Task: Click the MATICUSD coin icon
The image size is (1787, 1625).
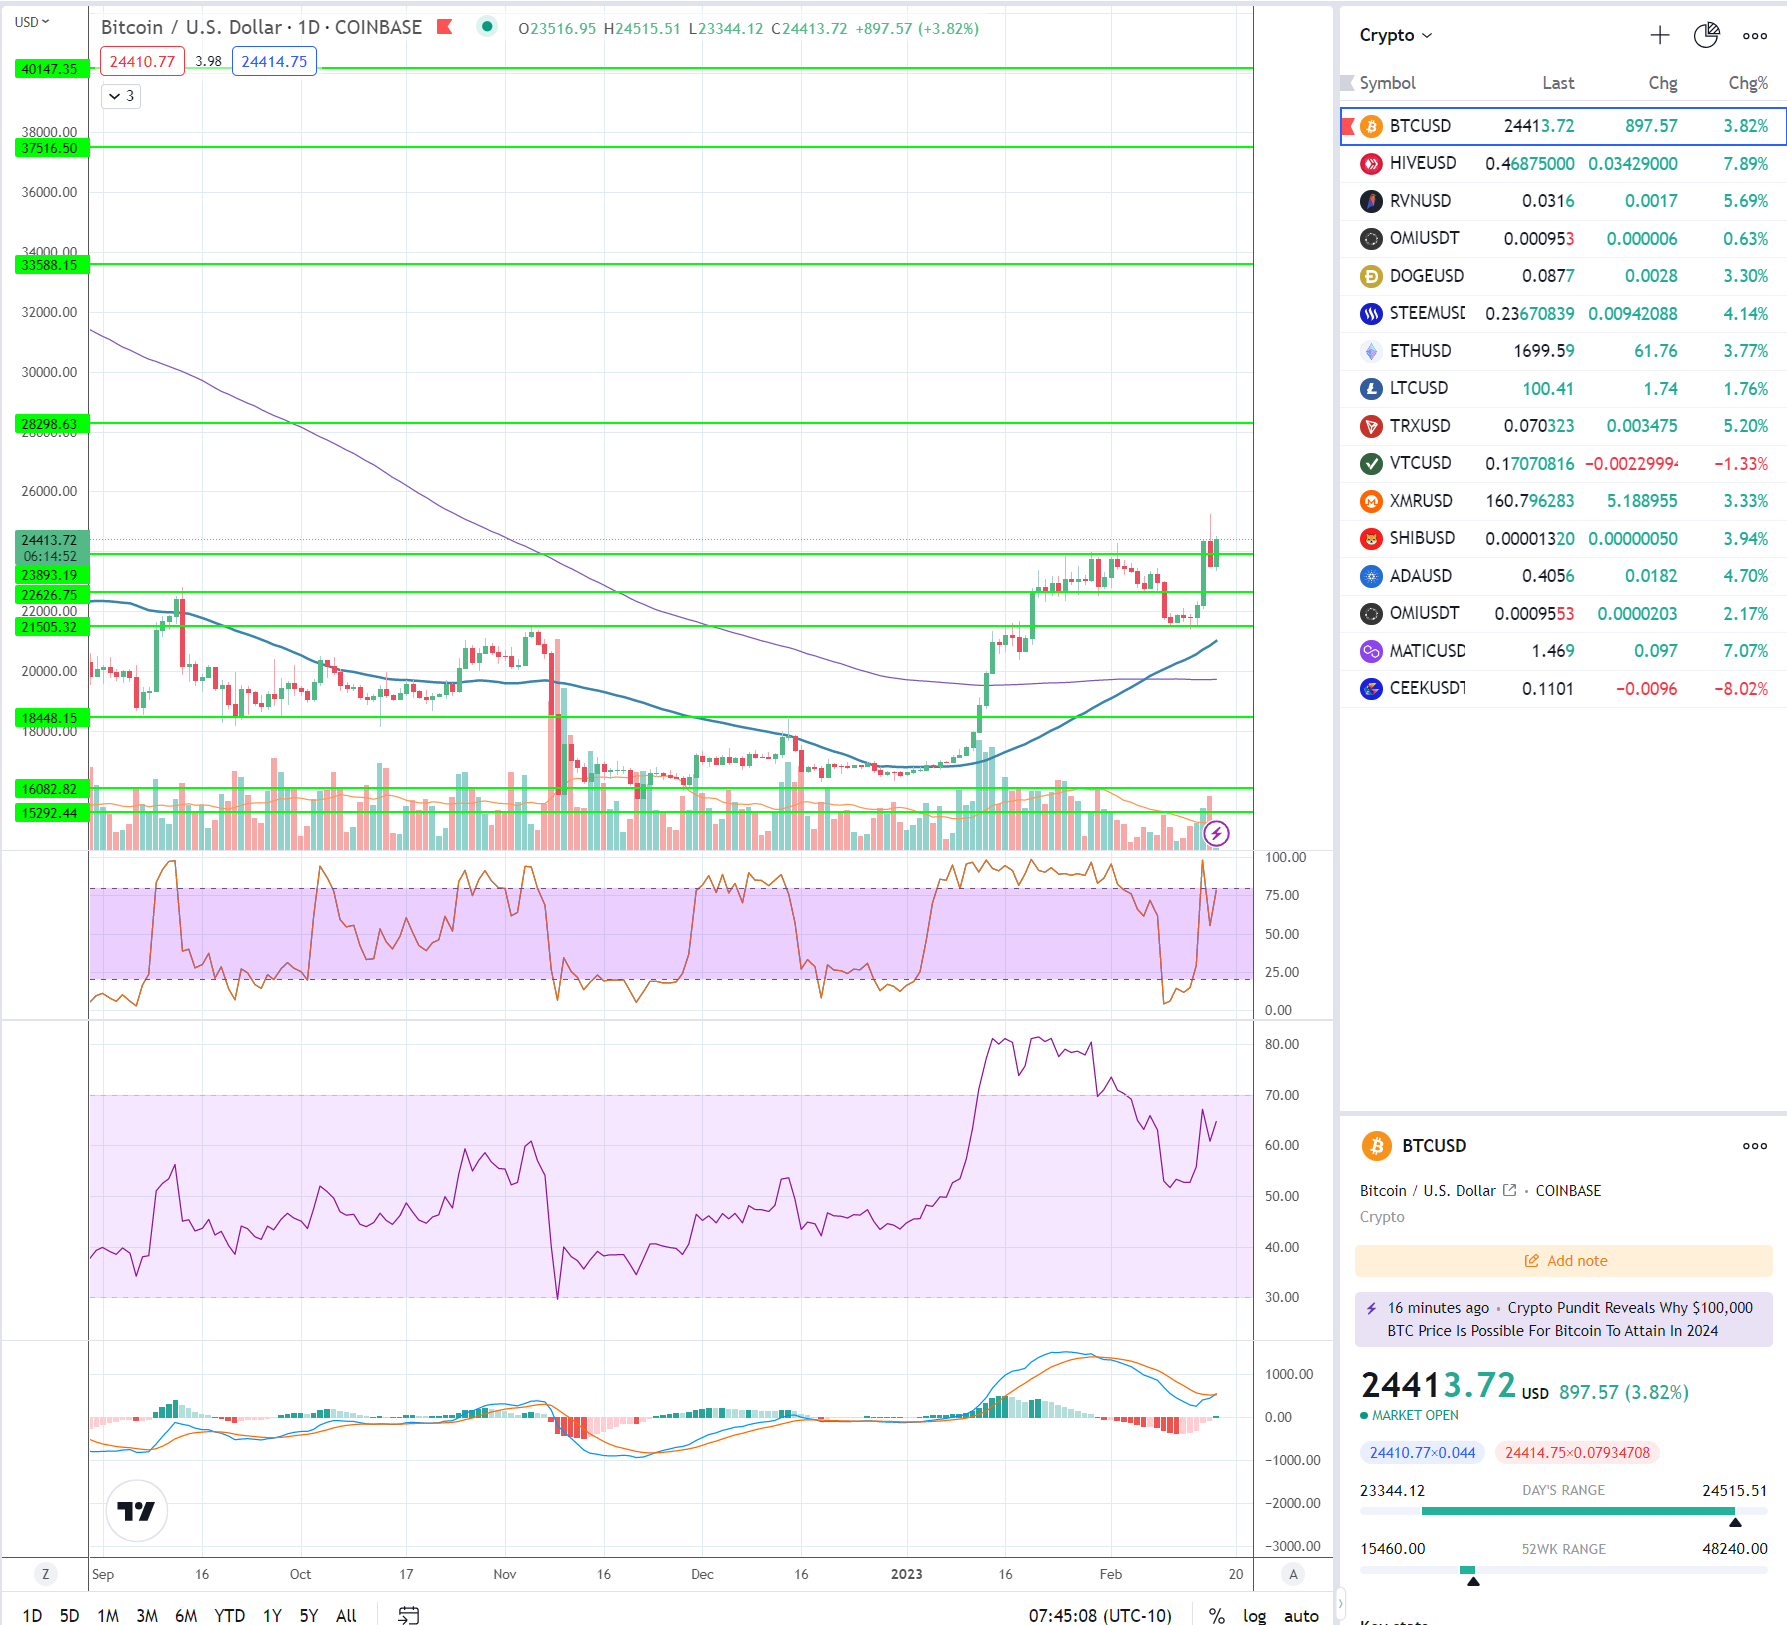Action: click(x=1371, y=651)
